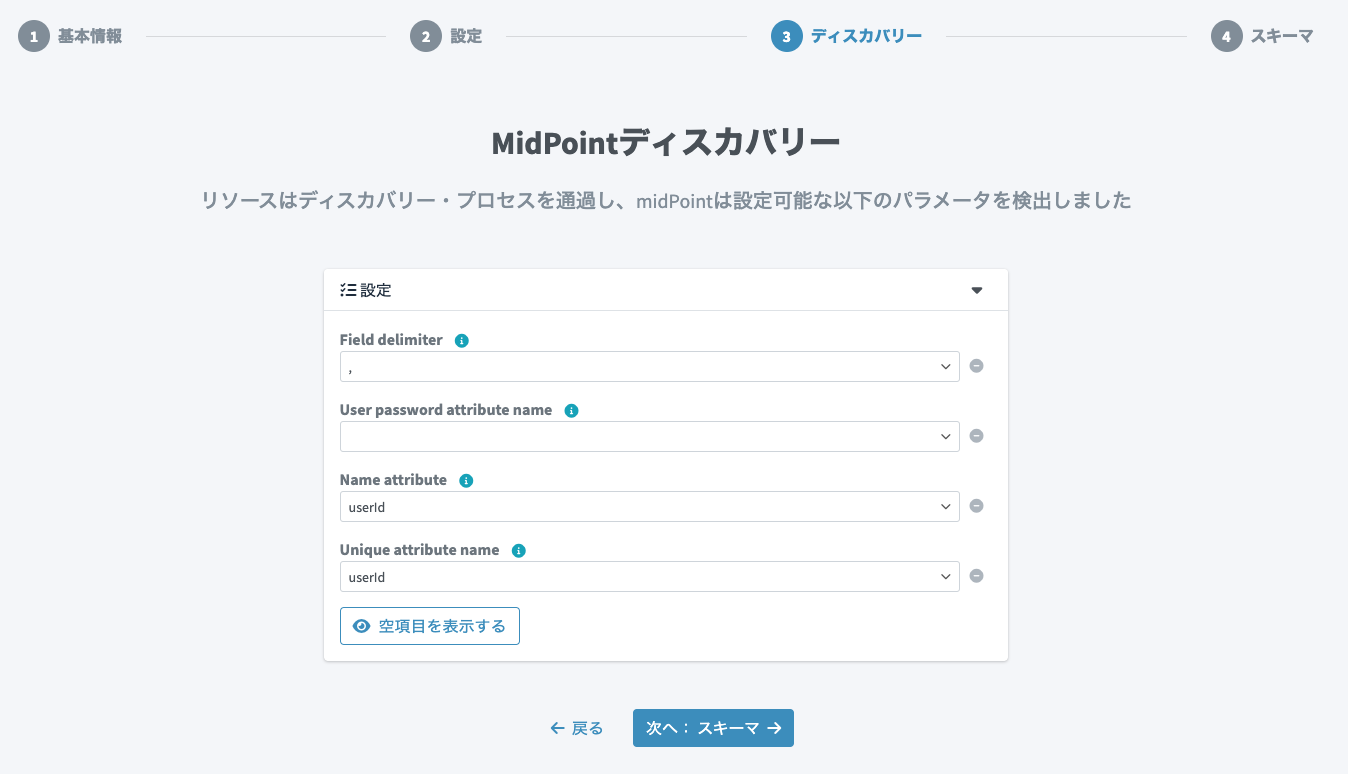Screen dimensions: 1348x774
Task: Remove the Field delimiter row with minus icon
Action: point(977,366)
